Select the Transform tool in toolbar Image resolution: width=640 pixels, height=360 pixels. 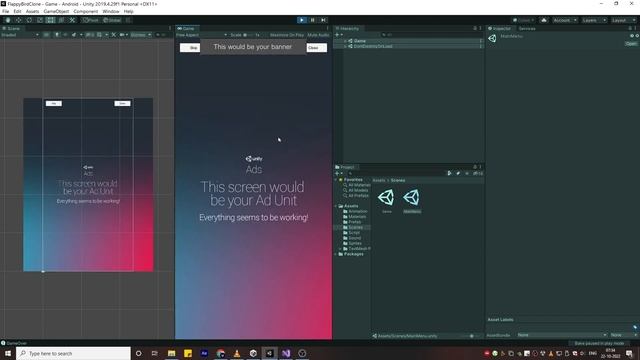[61, 20]
